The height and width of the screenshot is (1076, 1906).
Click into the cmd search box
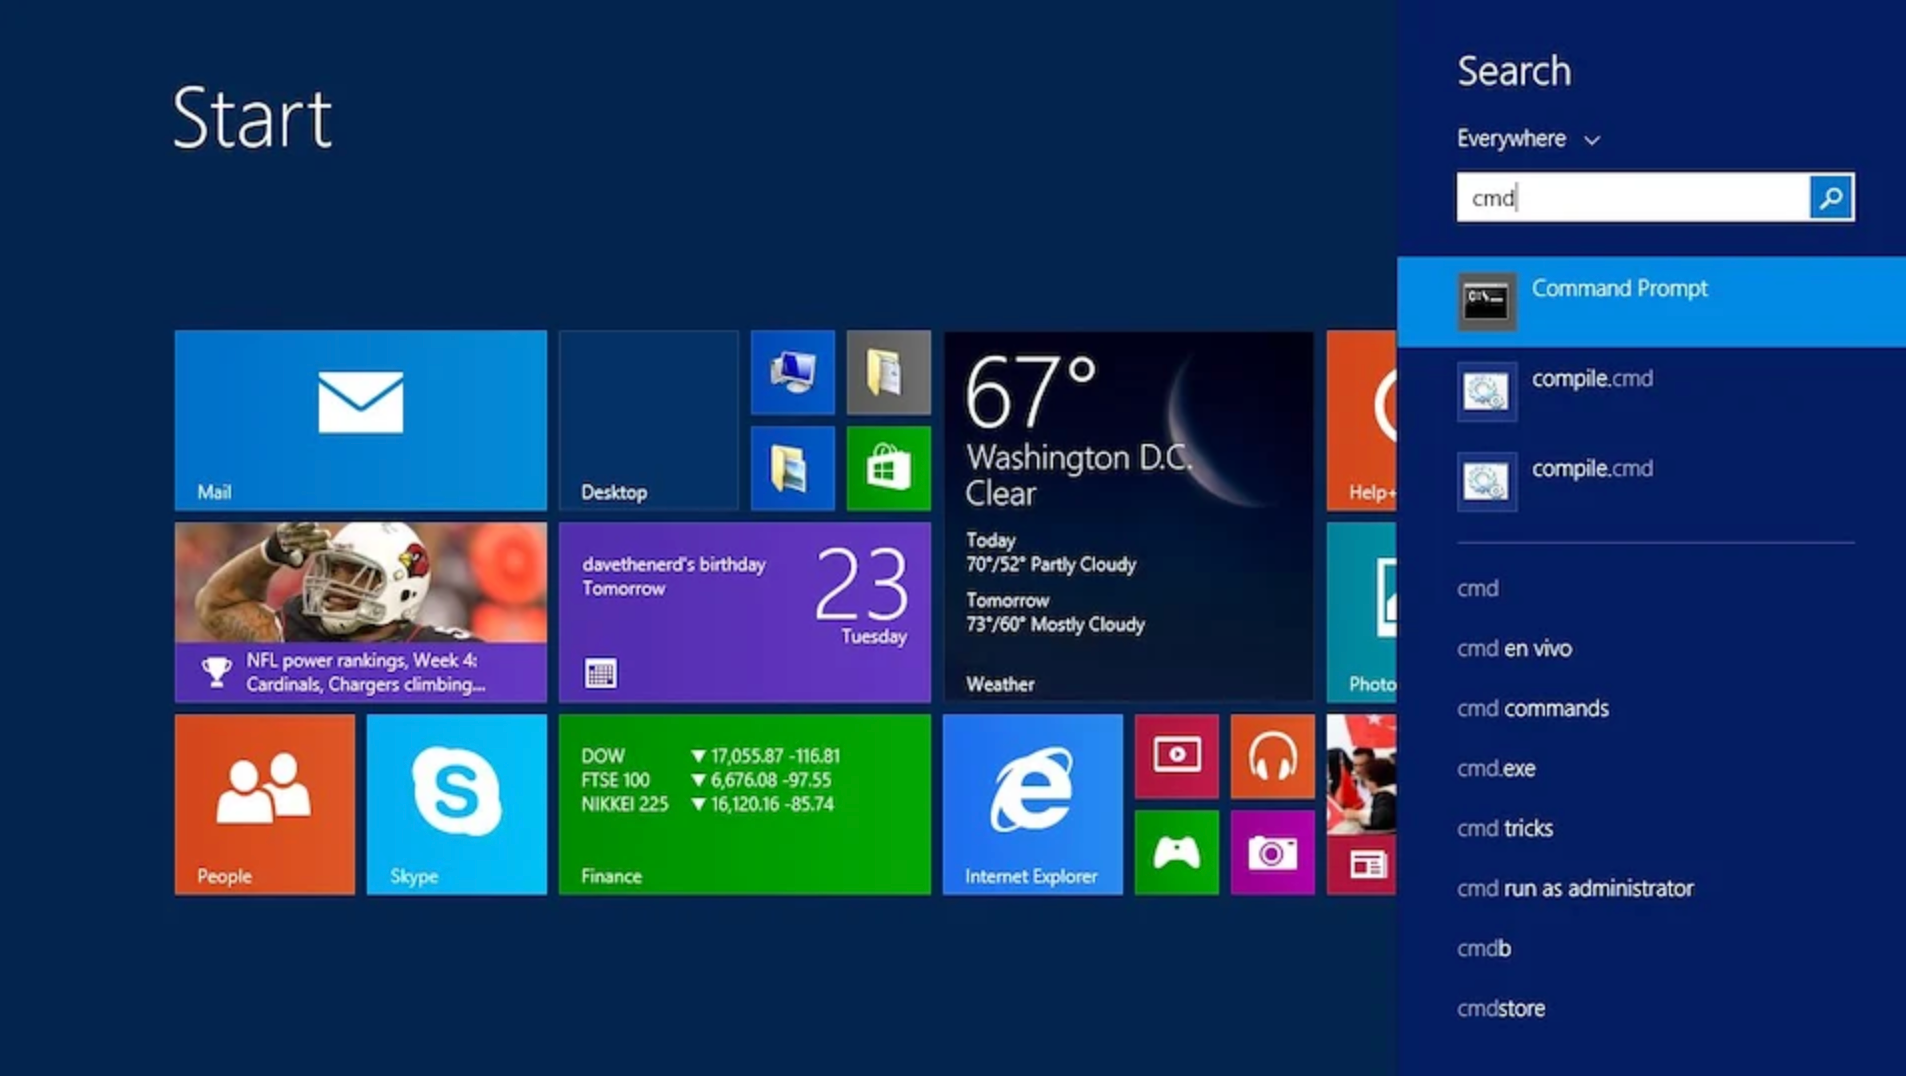(1634, 197)
